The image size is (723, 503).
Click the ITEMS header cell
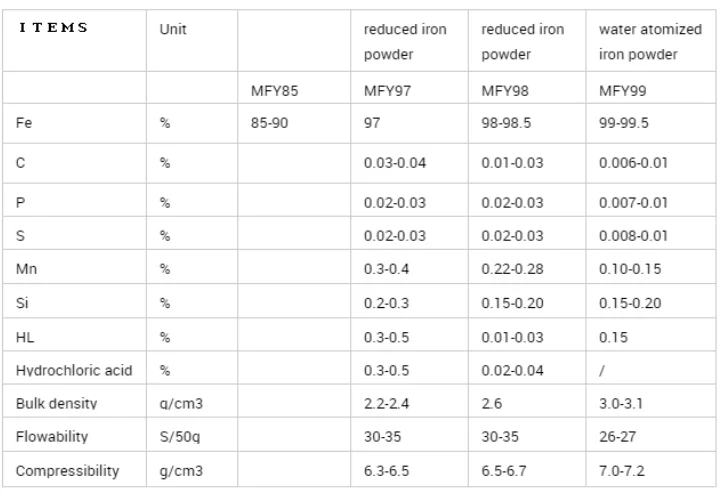54,28
